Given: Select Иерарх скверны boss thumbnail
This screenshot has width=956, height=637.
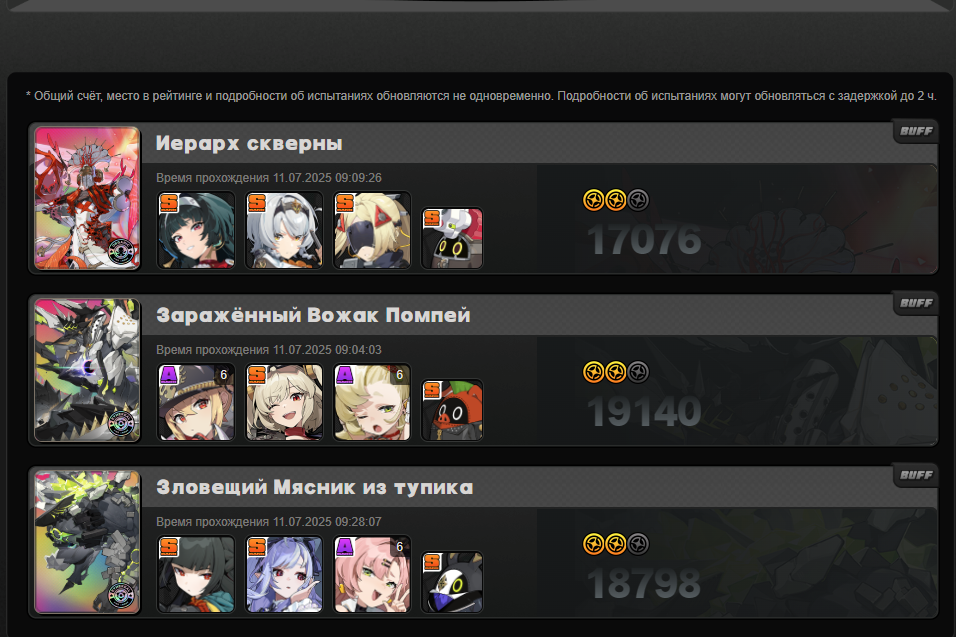Looking at the screenshot, I should pos(87,198).
